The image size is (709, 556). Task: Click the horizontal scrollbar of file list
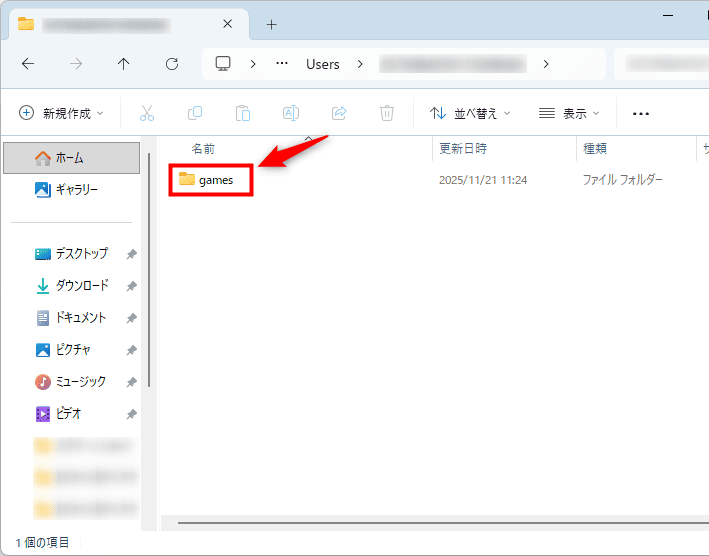click(x=443, y=523)
